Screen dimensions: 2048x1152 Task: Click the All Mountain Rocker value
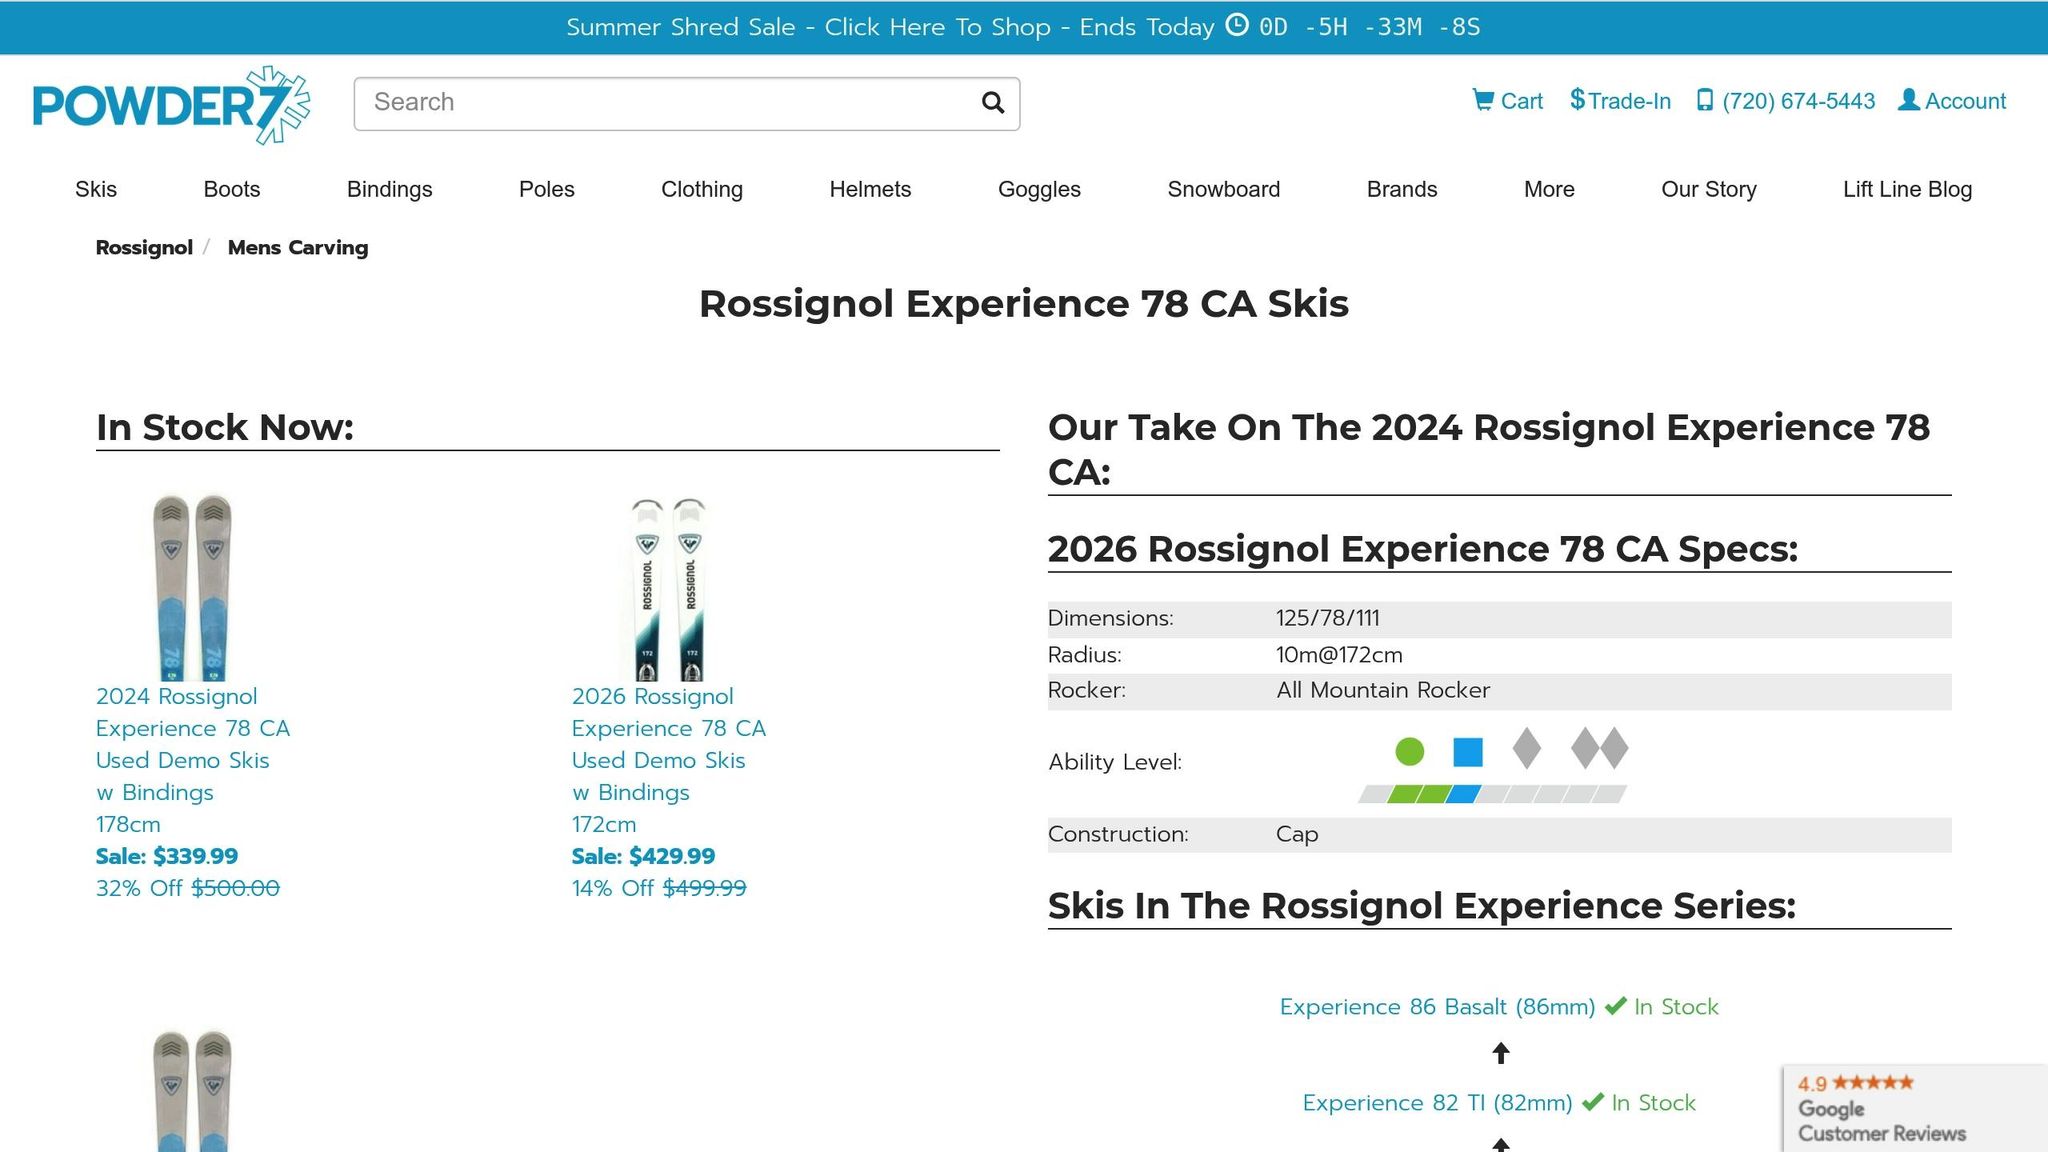tap(1383, 690)
